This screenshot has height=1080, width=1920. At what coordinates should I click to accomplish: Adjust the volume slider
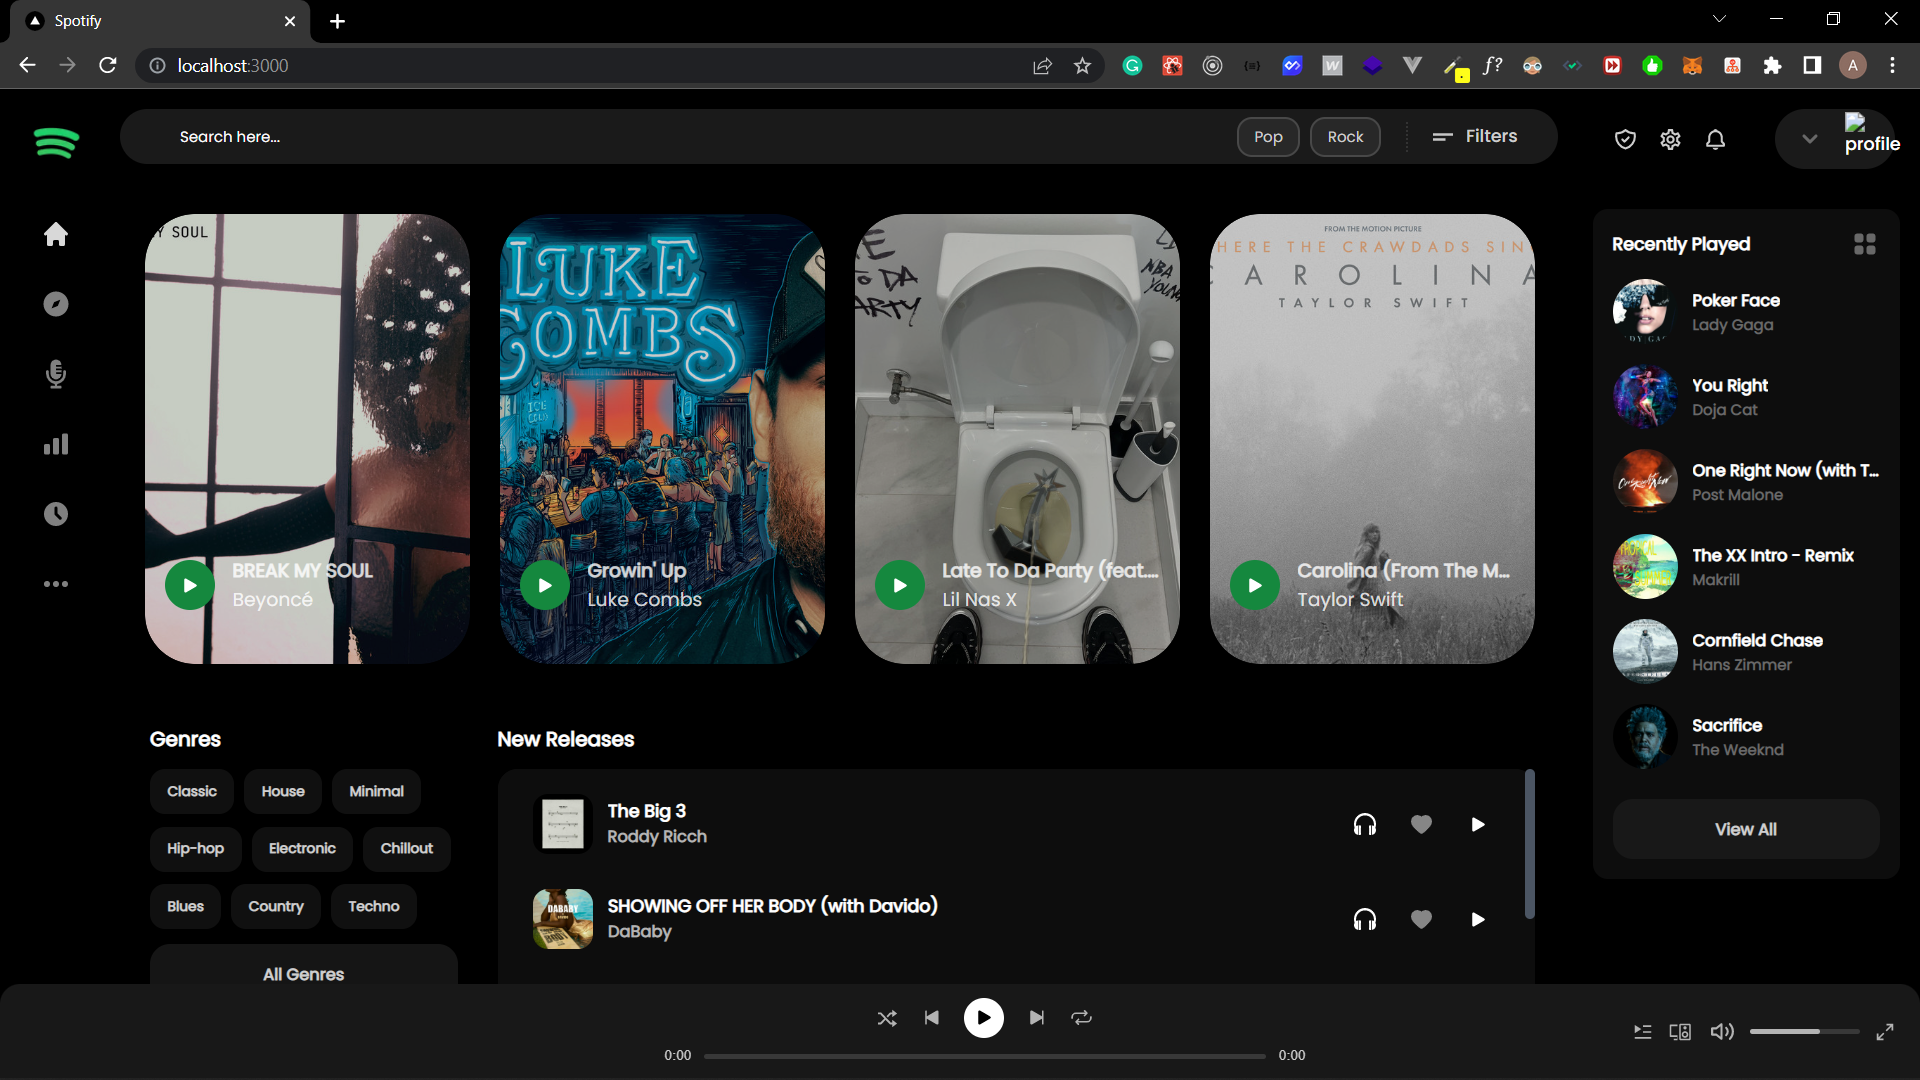1805,1031
